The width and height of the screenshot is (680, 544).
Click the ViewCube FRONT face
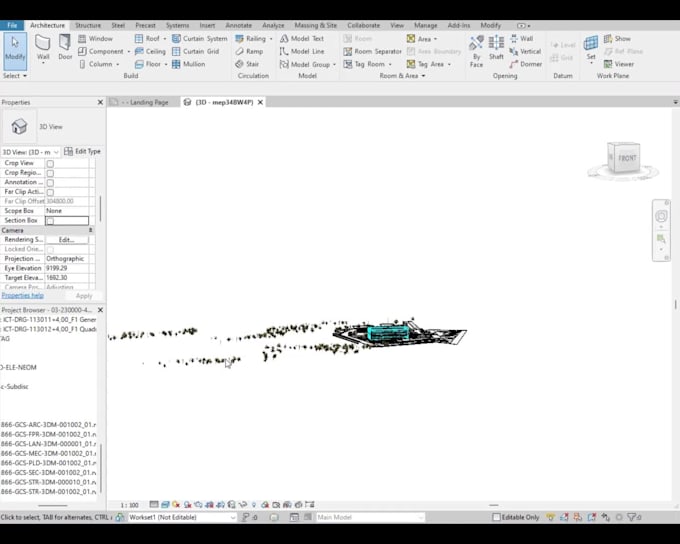click(627, 158)
